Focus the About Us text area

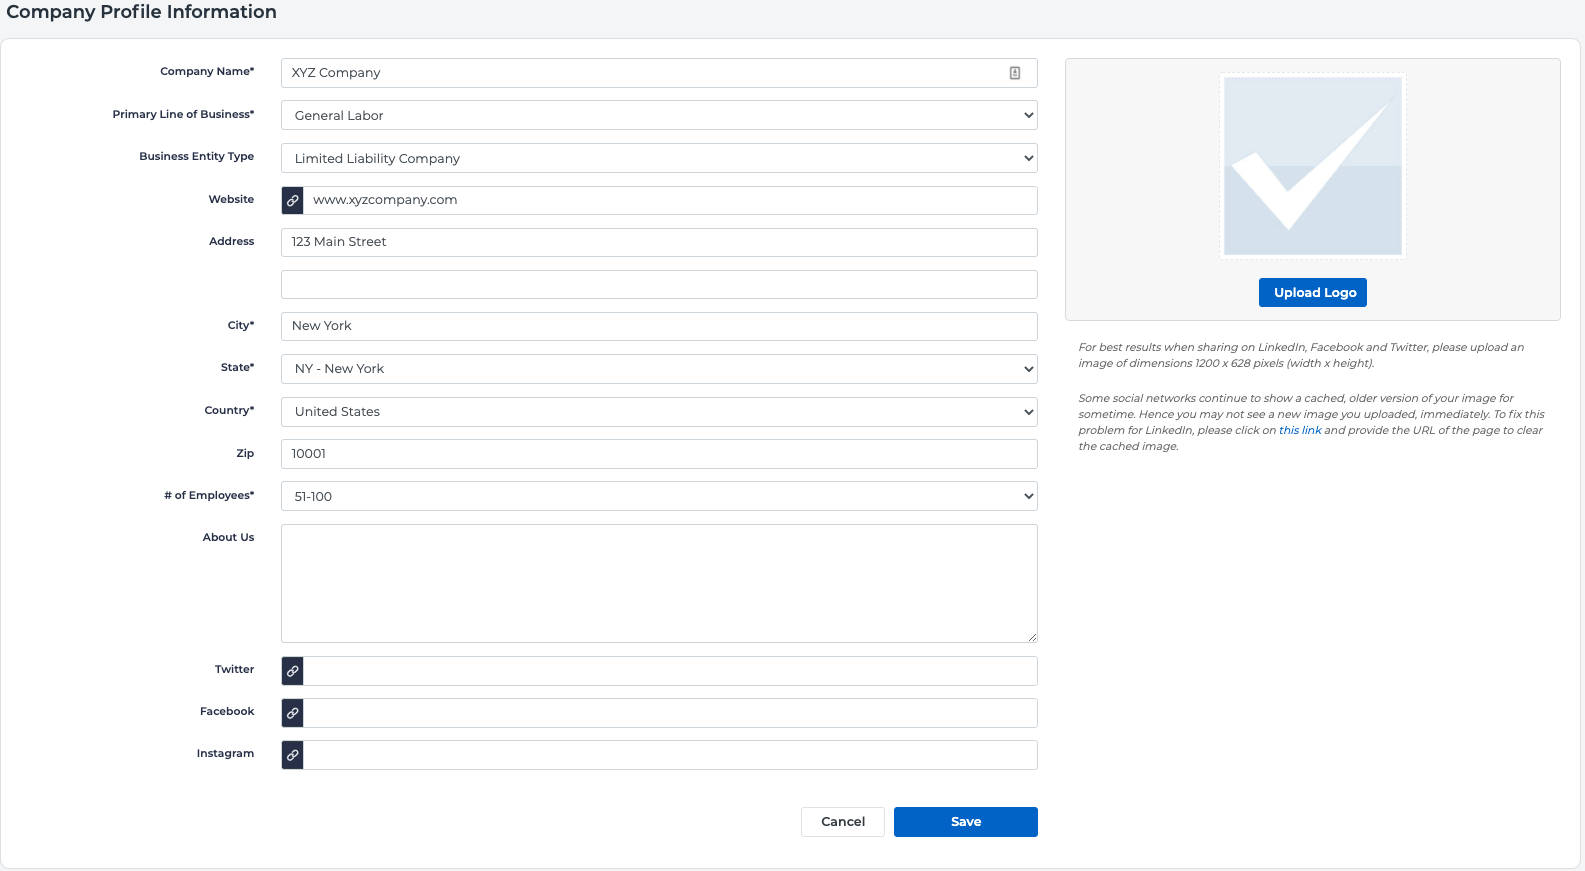coord(658,583)
